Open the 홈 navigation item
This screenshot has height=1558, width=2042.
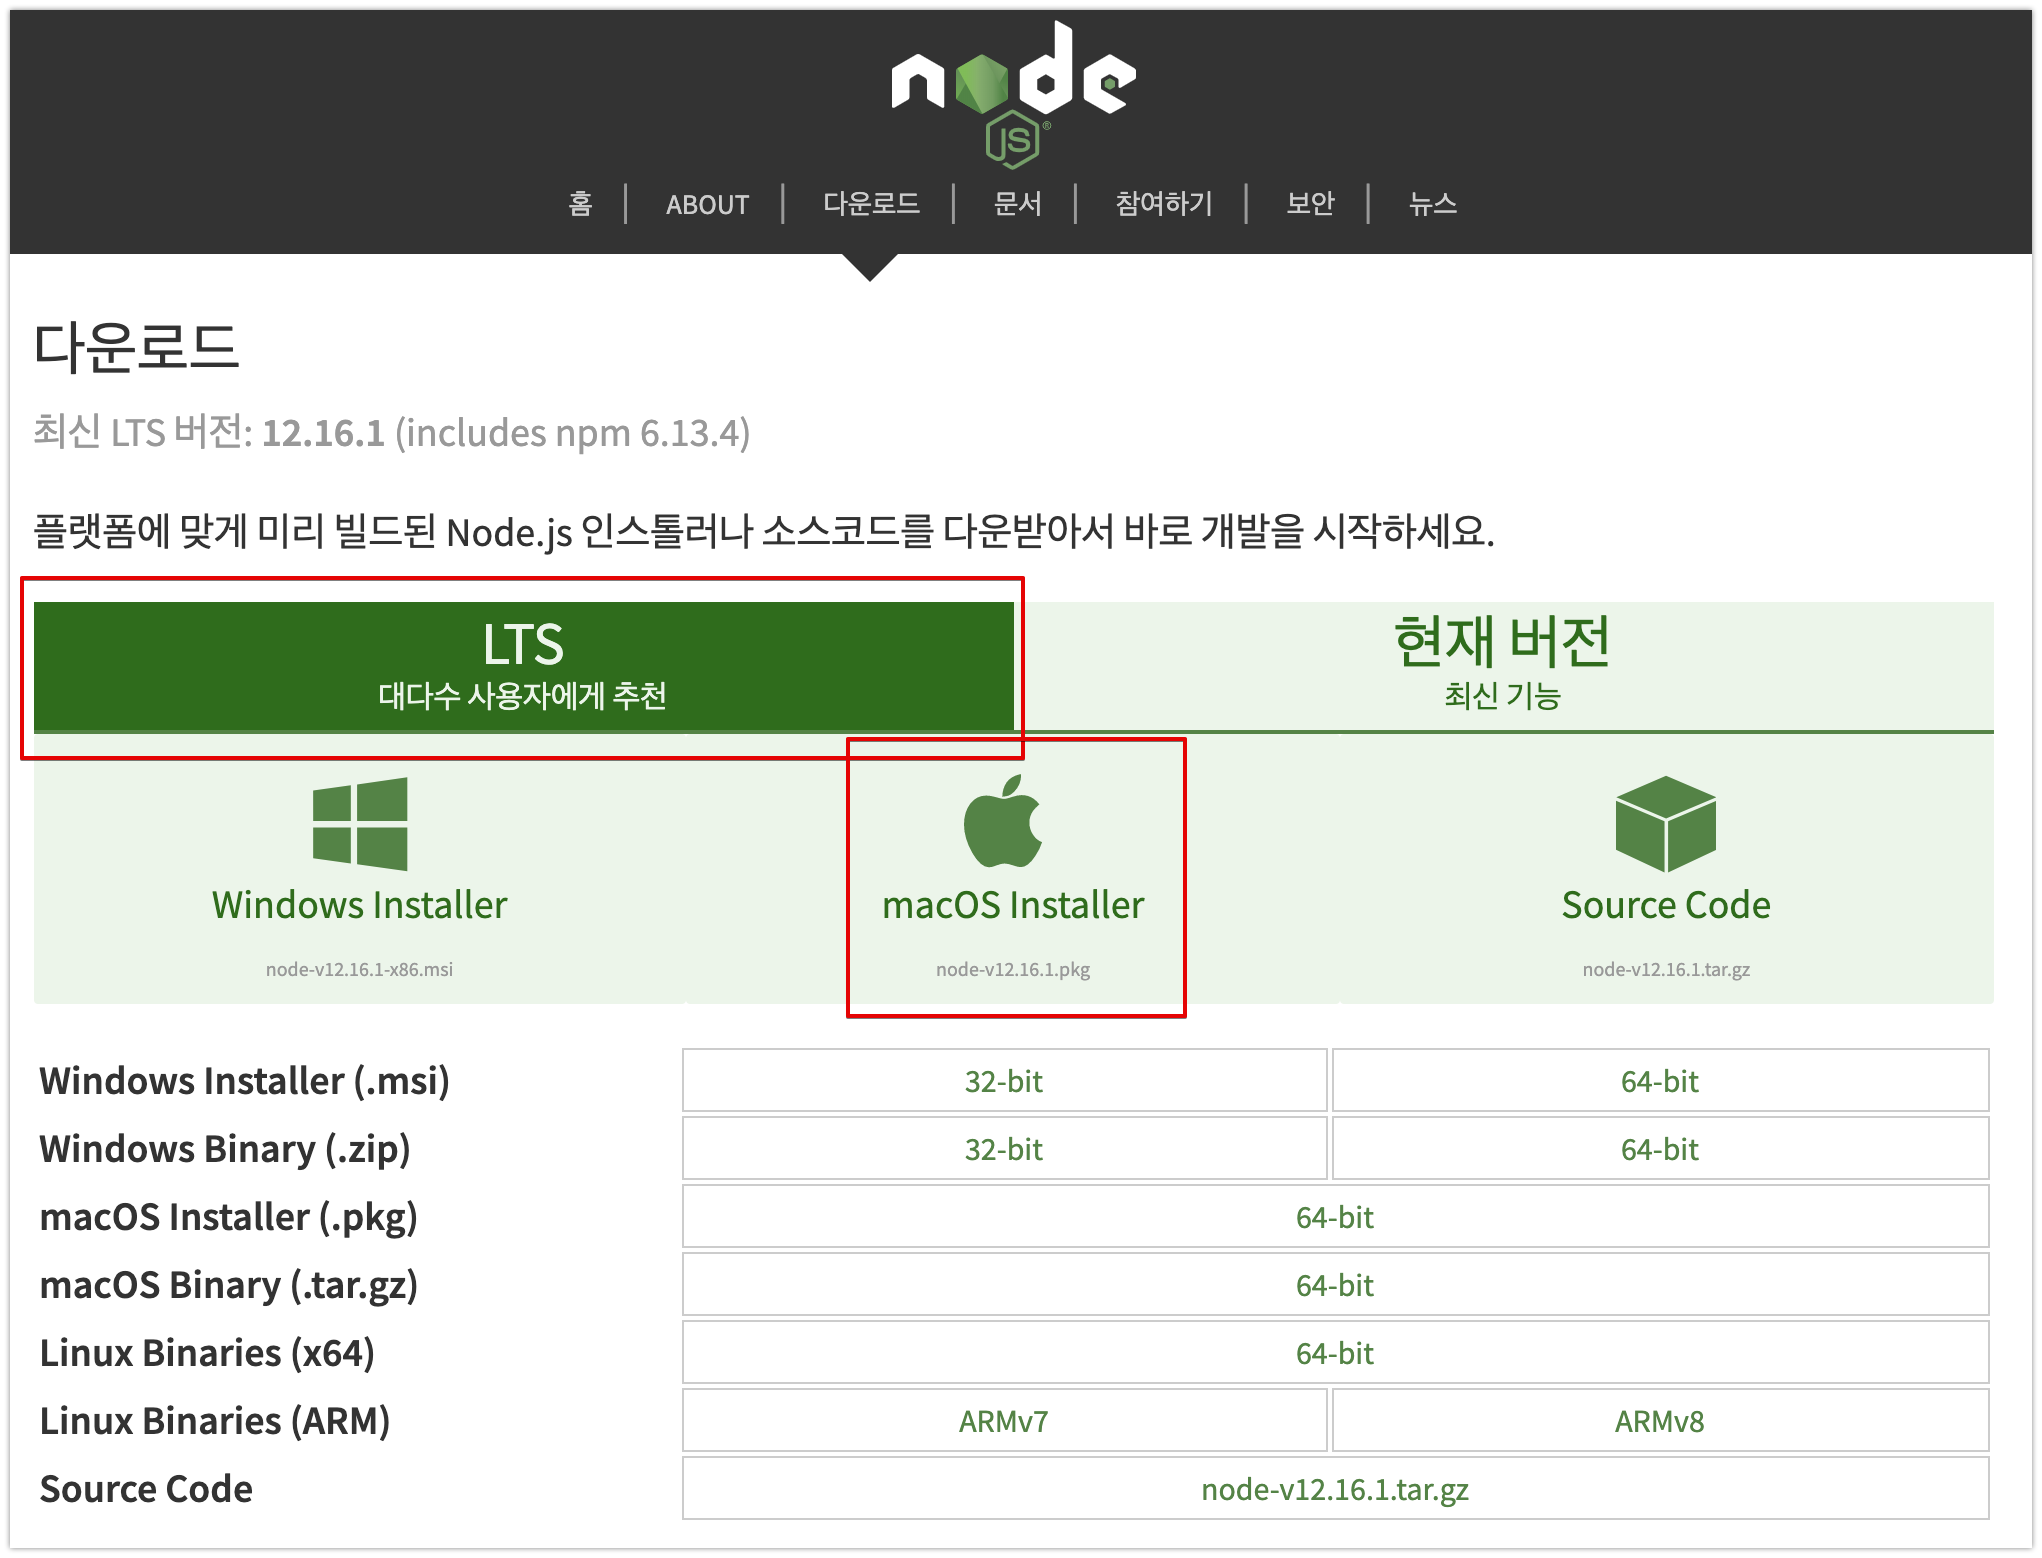[580, 204]
